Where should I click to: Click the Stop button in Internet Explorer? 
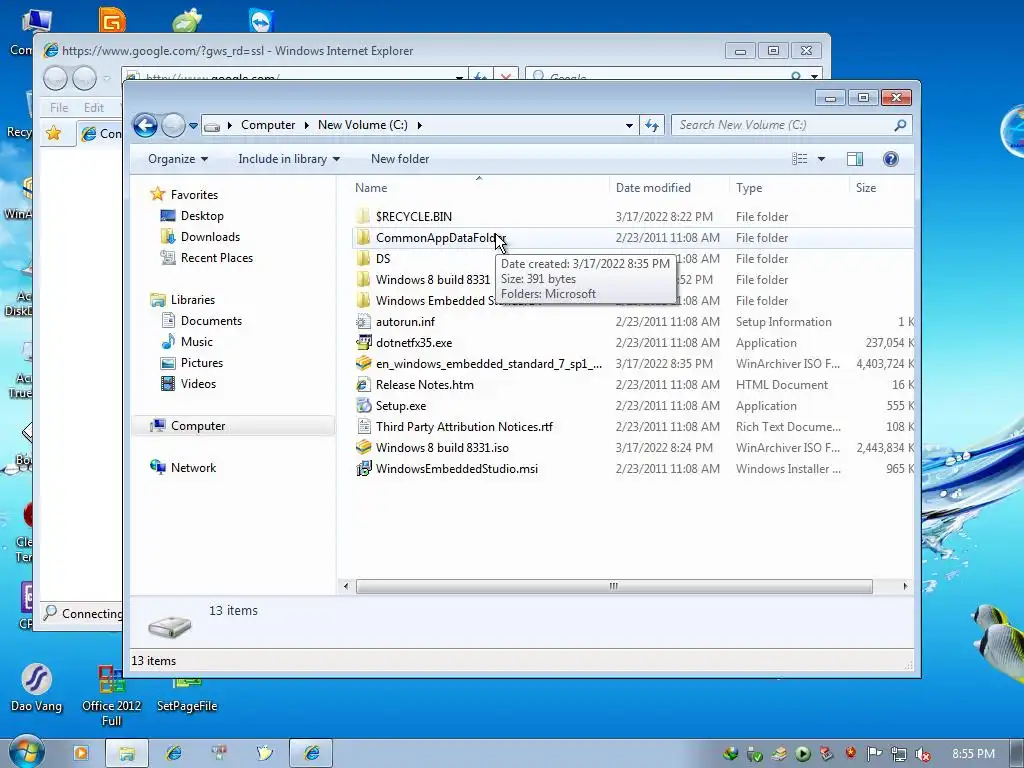pos(505,76)
